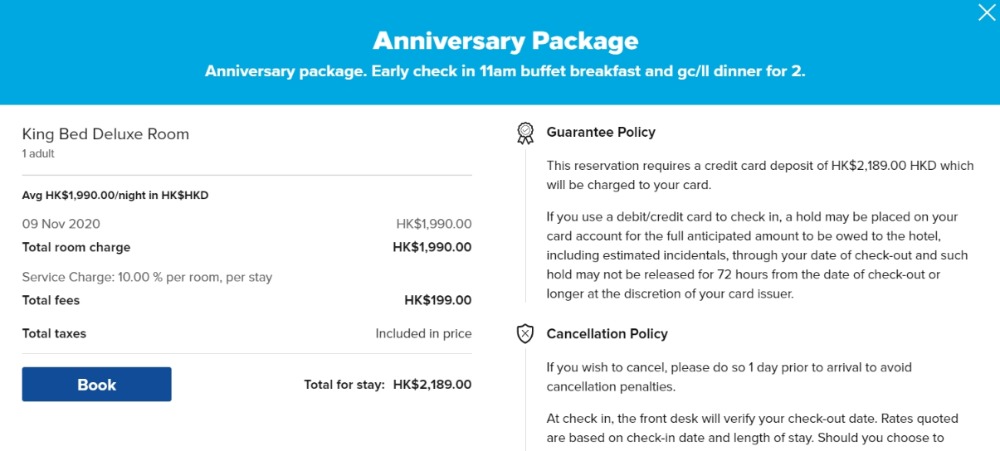Click the King Bed Deluxe Room heading
The height and width of the screenshot is (451, 1000).
[105, 134]
